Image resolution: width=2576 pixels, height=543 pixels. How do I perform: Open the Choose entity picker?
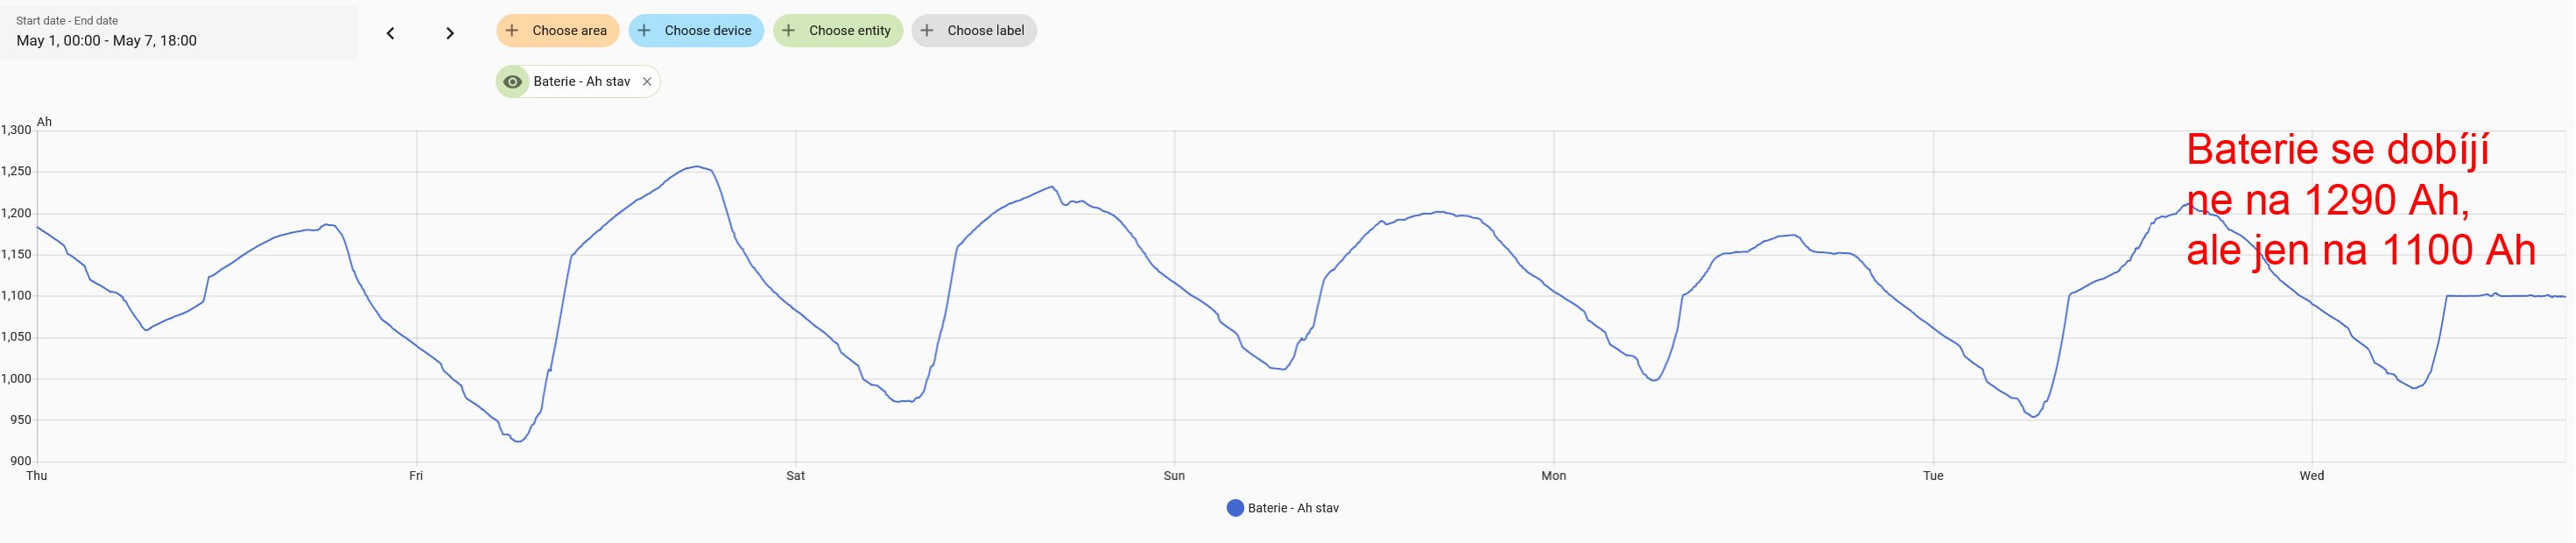coord(849,31)
